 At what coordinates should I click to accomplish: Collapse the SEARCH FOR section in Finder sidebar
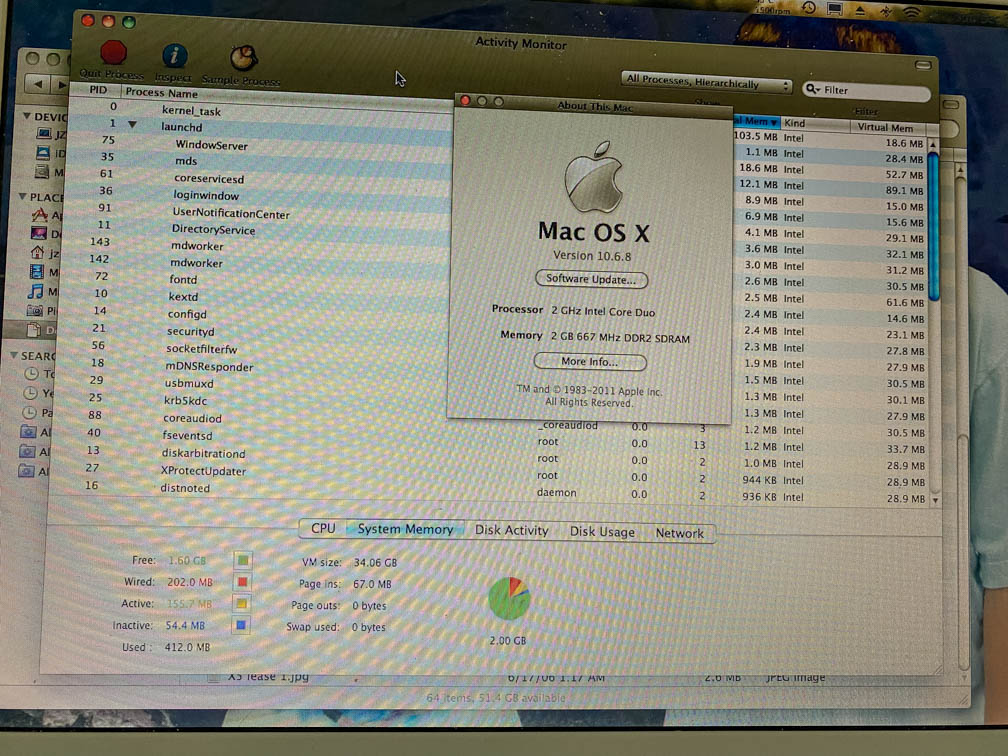(x=14, y=355)
